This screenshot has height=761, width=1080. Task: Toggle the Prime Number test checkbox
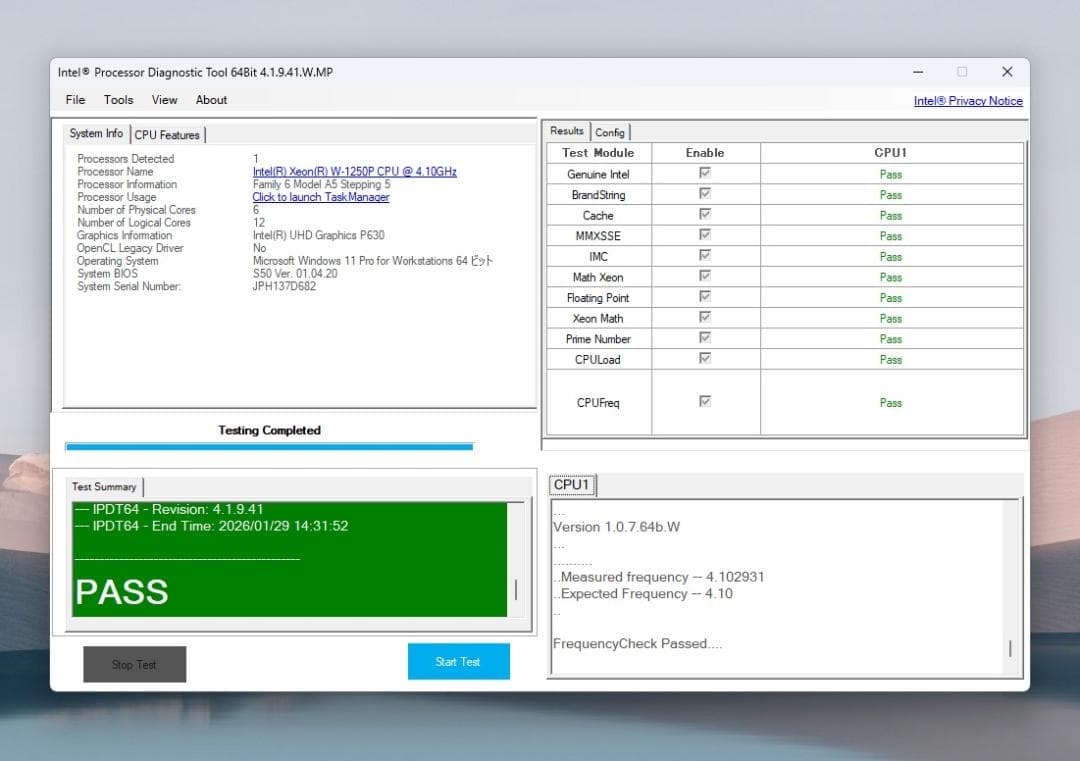705,338
